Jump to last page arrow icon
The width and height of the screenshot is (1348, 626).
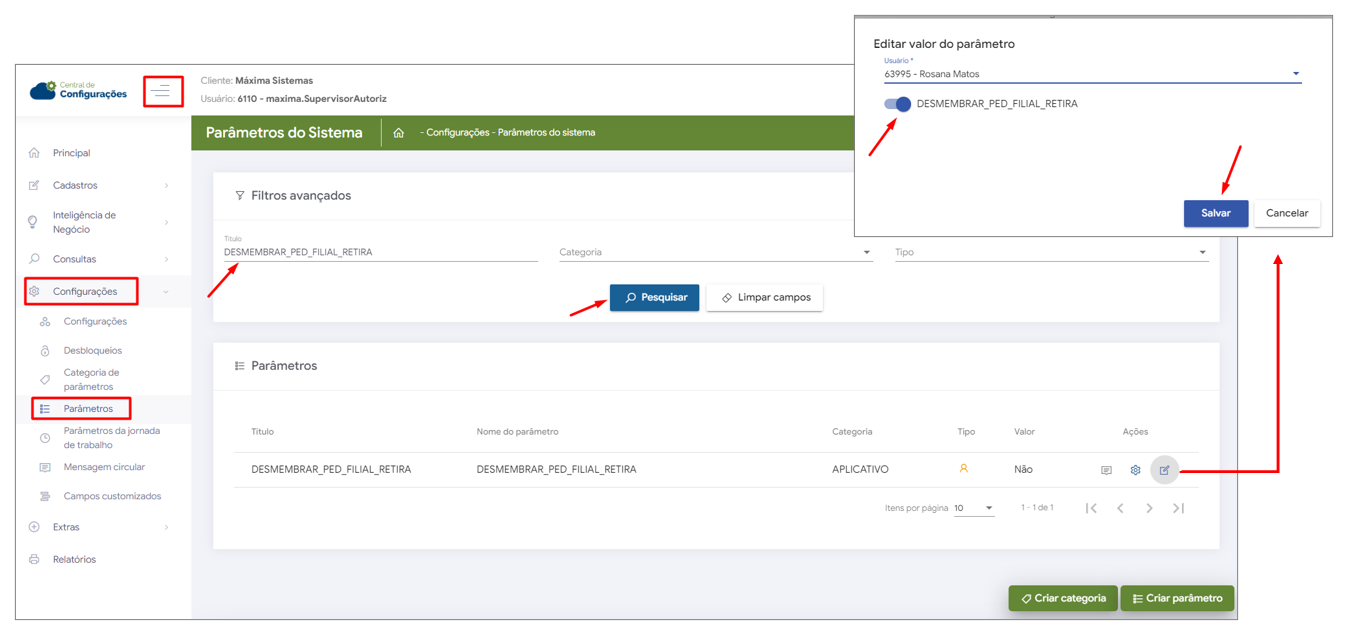pos(1179,509)
